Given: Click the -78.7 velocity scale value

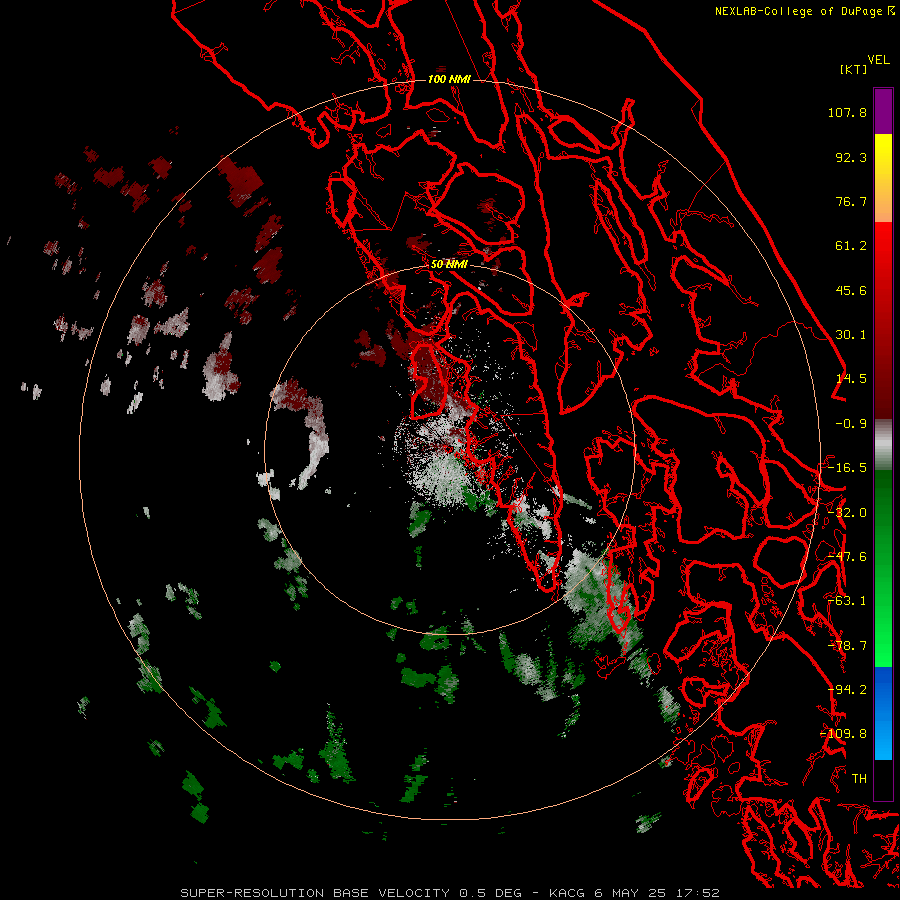Looking at the screenshot, I should pyautogui.click(x=847, y=646).
